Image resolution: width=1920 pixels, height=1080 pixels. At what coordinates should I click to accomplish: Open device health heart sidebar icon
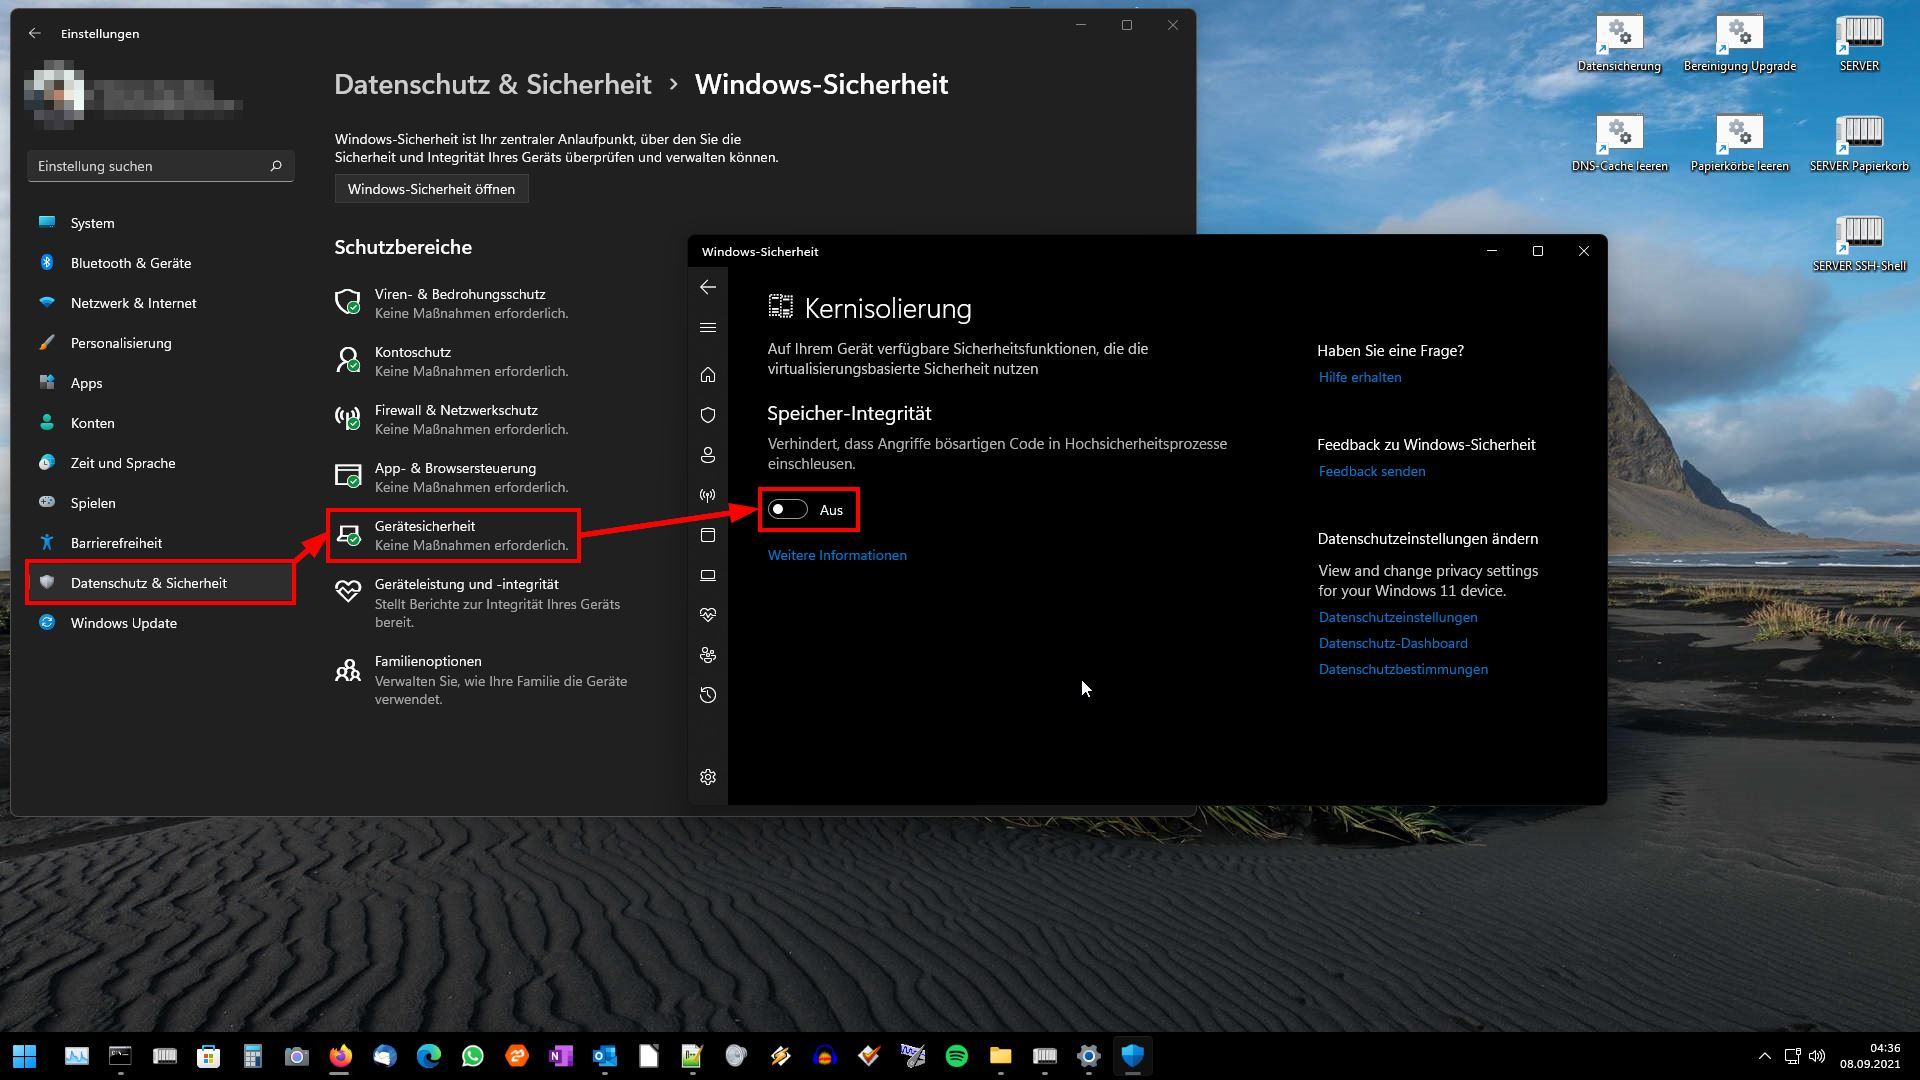708,615
